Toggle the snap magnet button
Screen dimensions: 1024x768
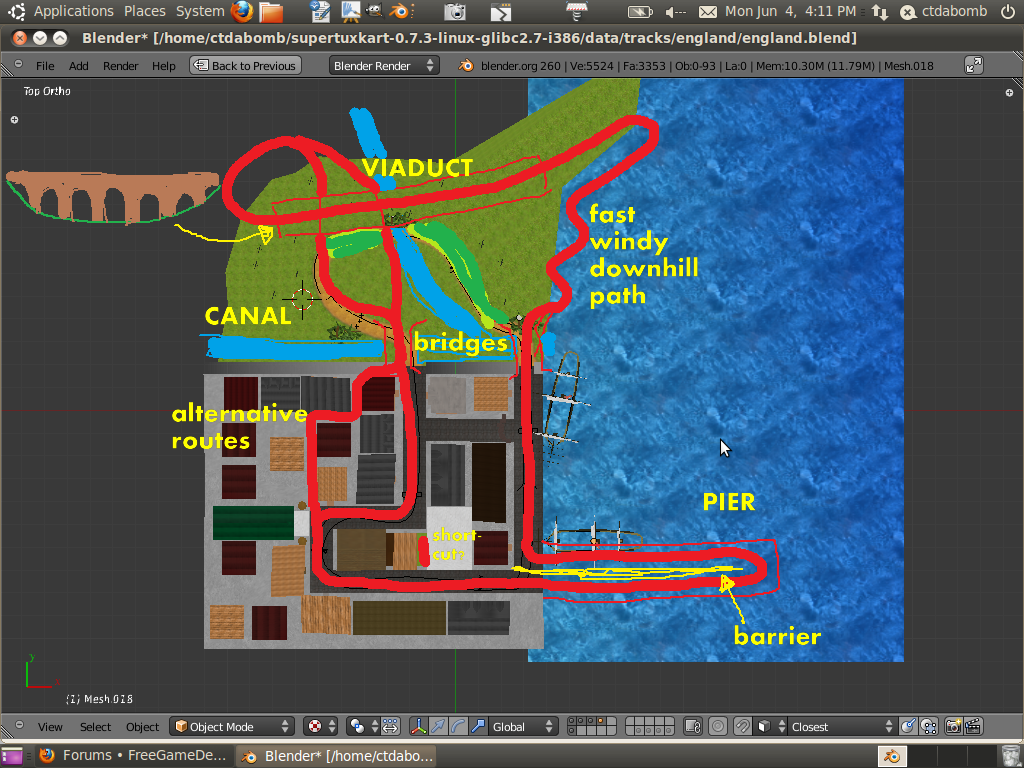743,727
